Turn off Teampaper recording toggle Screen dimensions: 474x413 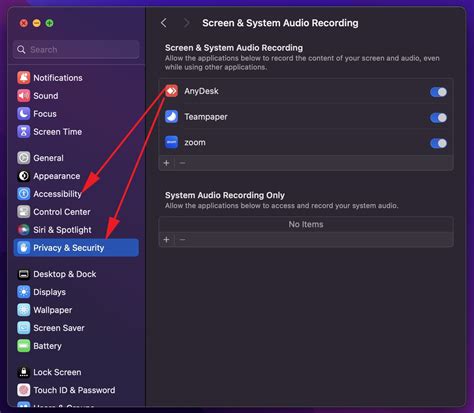(x=438, y=118)
